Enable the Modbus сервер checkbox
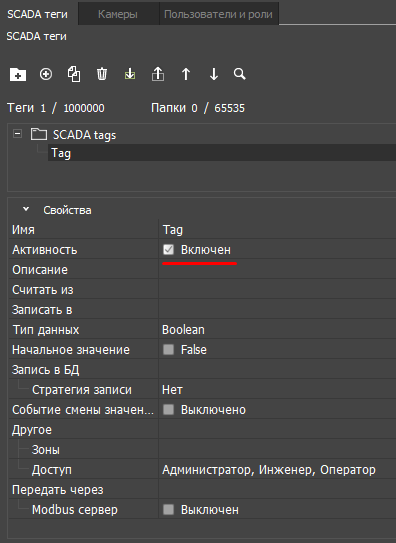The image size is (396, 543). (x=168, y=509)
